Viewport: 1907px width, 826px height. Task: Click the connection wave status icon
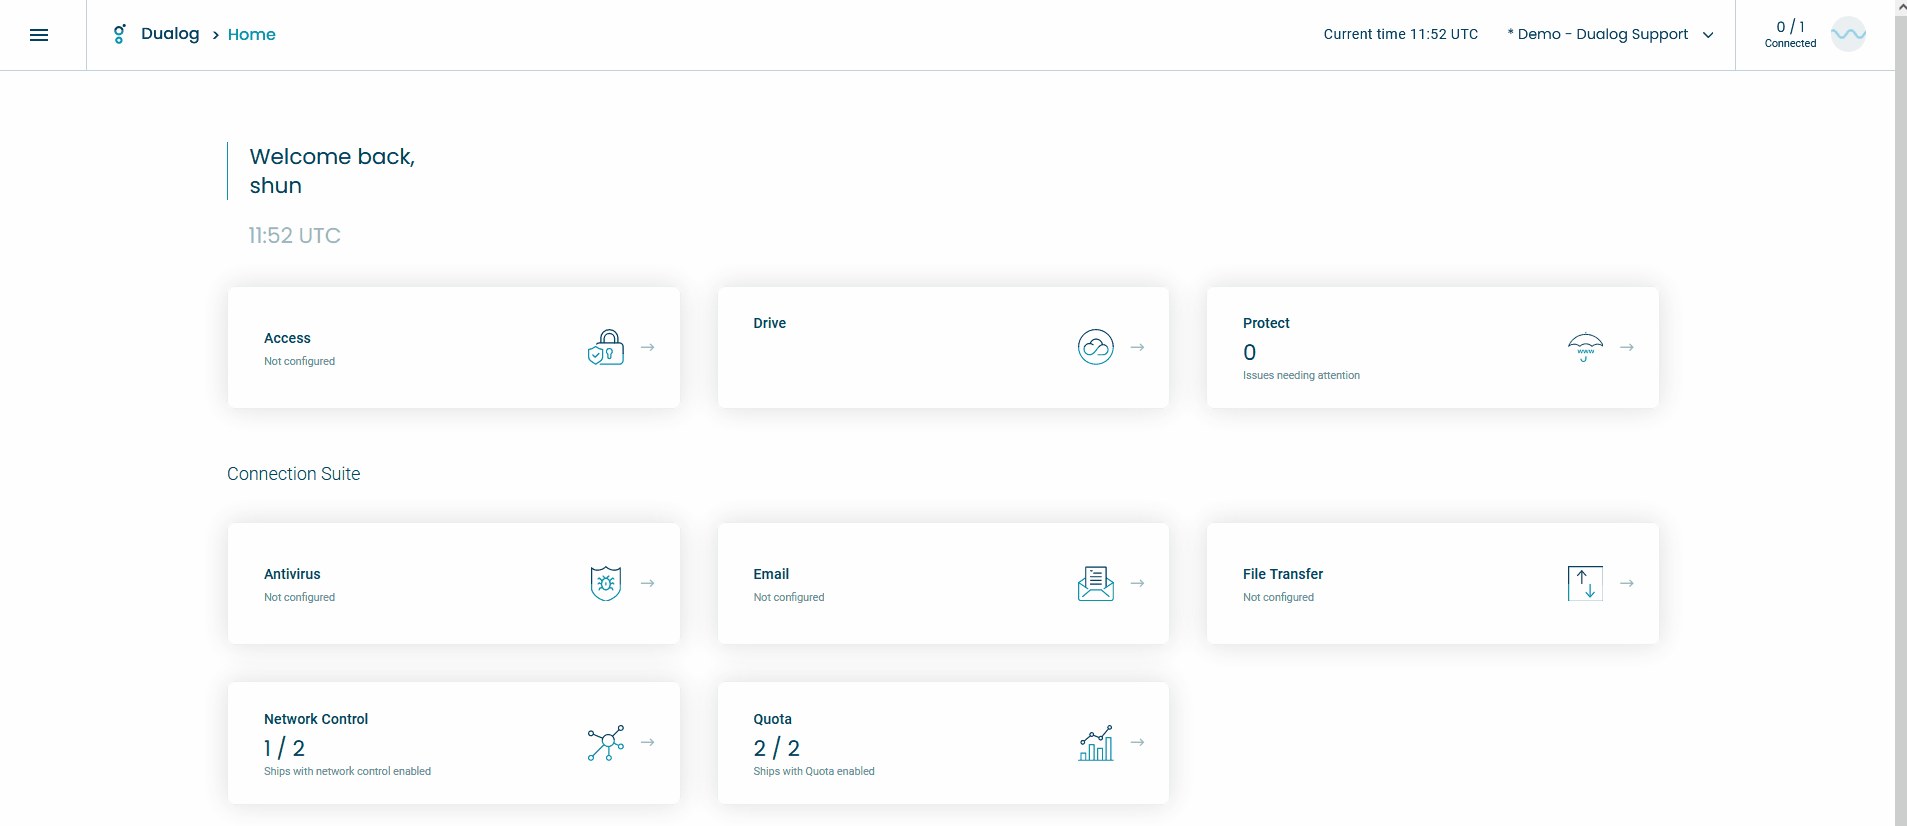(1848, 34)
